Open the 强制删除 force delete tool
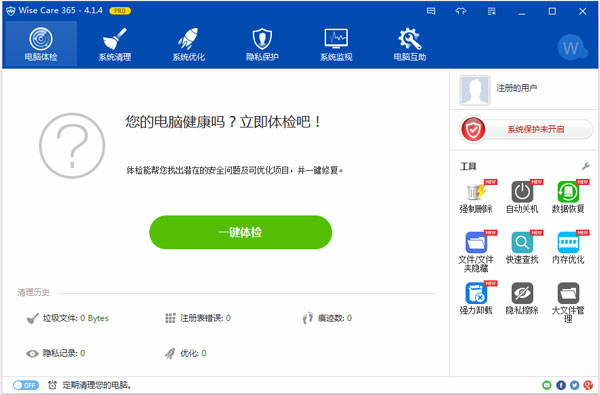 point(476,197)
